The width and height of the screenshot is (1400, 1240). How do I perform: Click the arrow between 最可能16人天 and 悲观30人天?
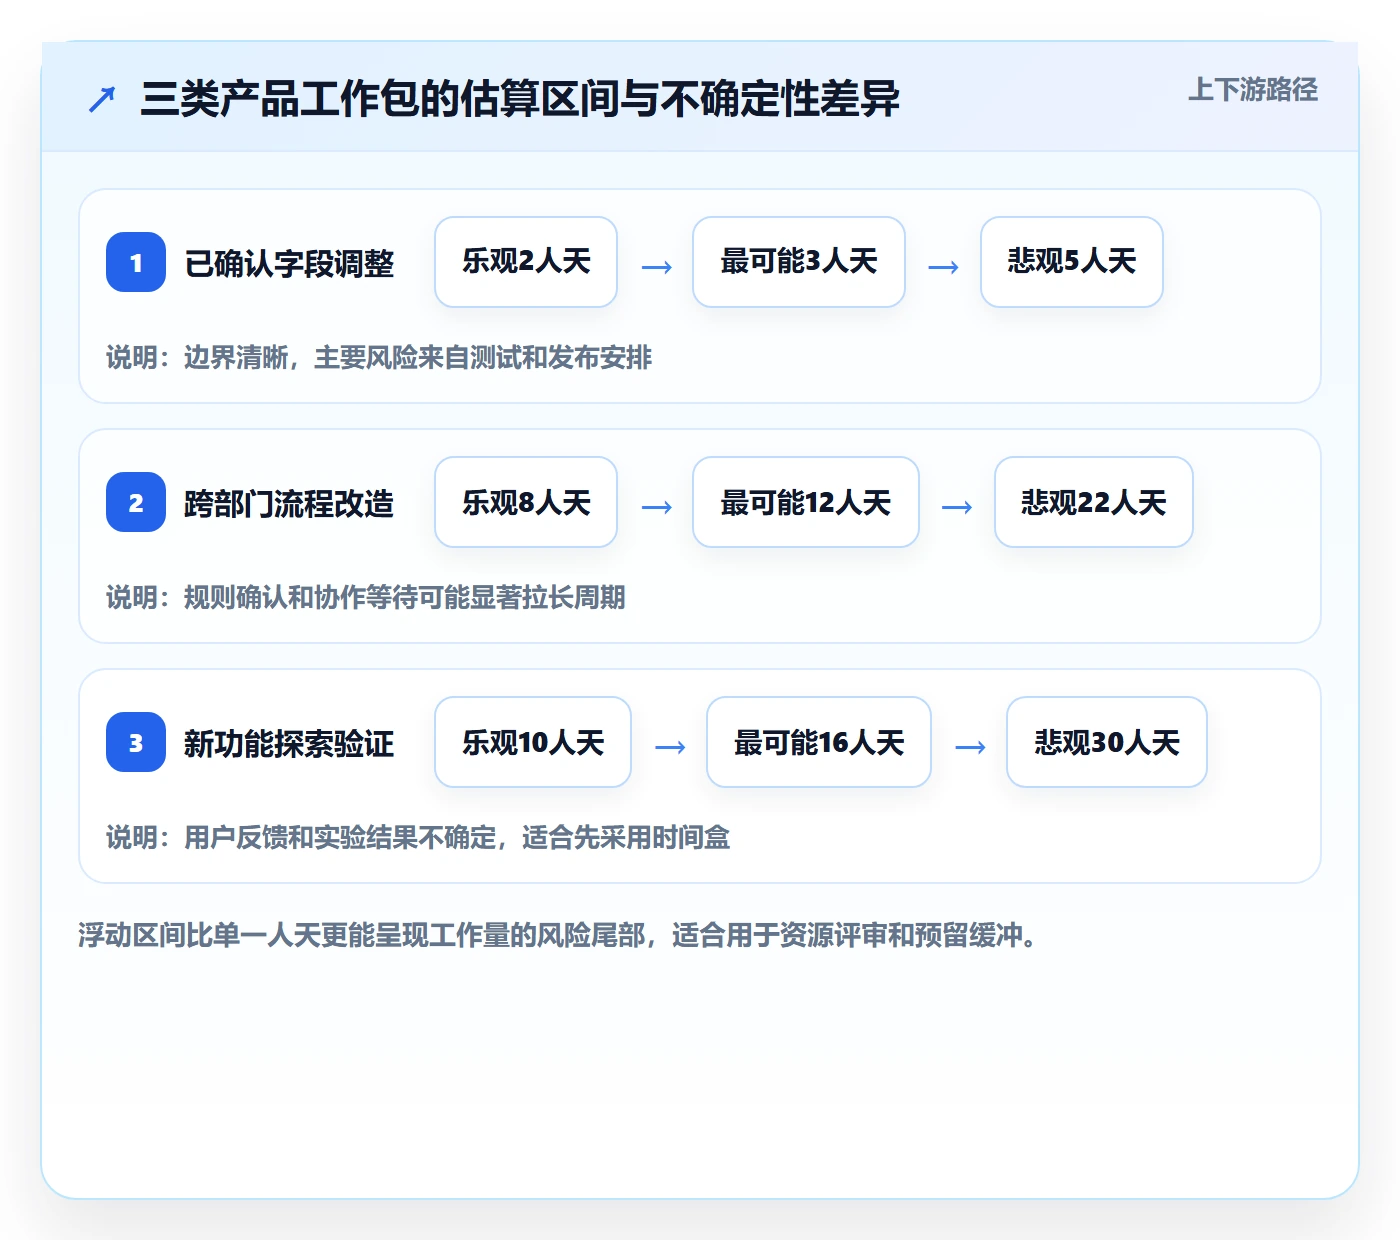970,747
